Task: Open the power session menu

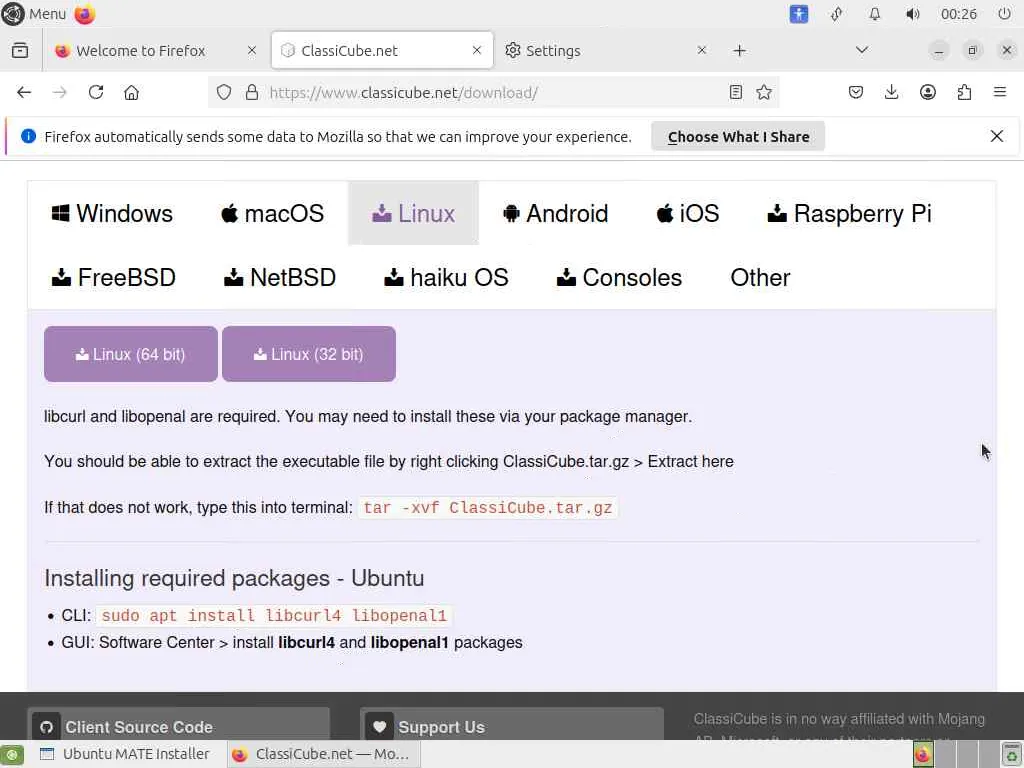Action: 1004,14
